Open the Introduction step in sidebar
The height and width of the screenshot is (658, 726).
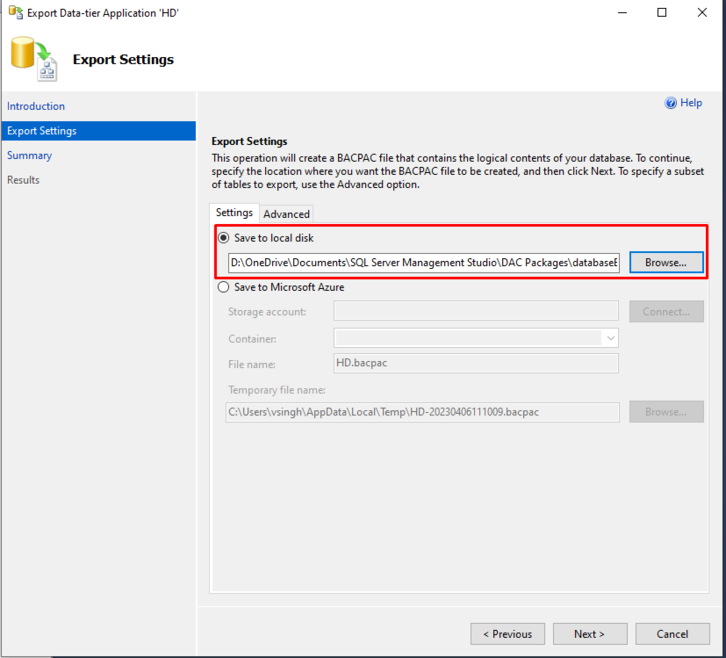pos(36,106)
